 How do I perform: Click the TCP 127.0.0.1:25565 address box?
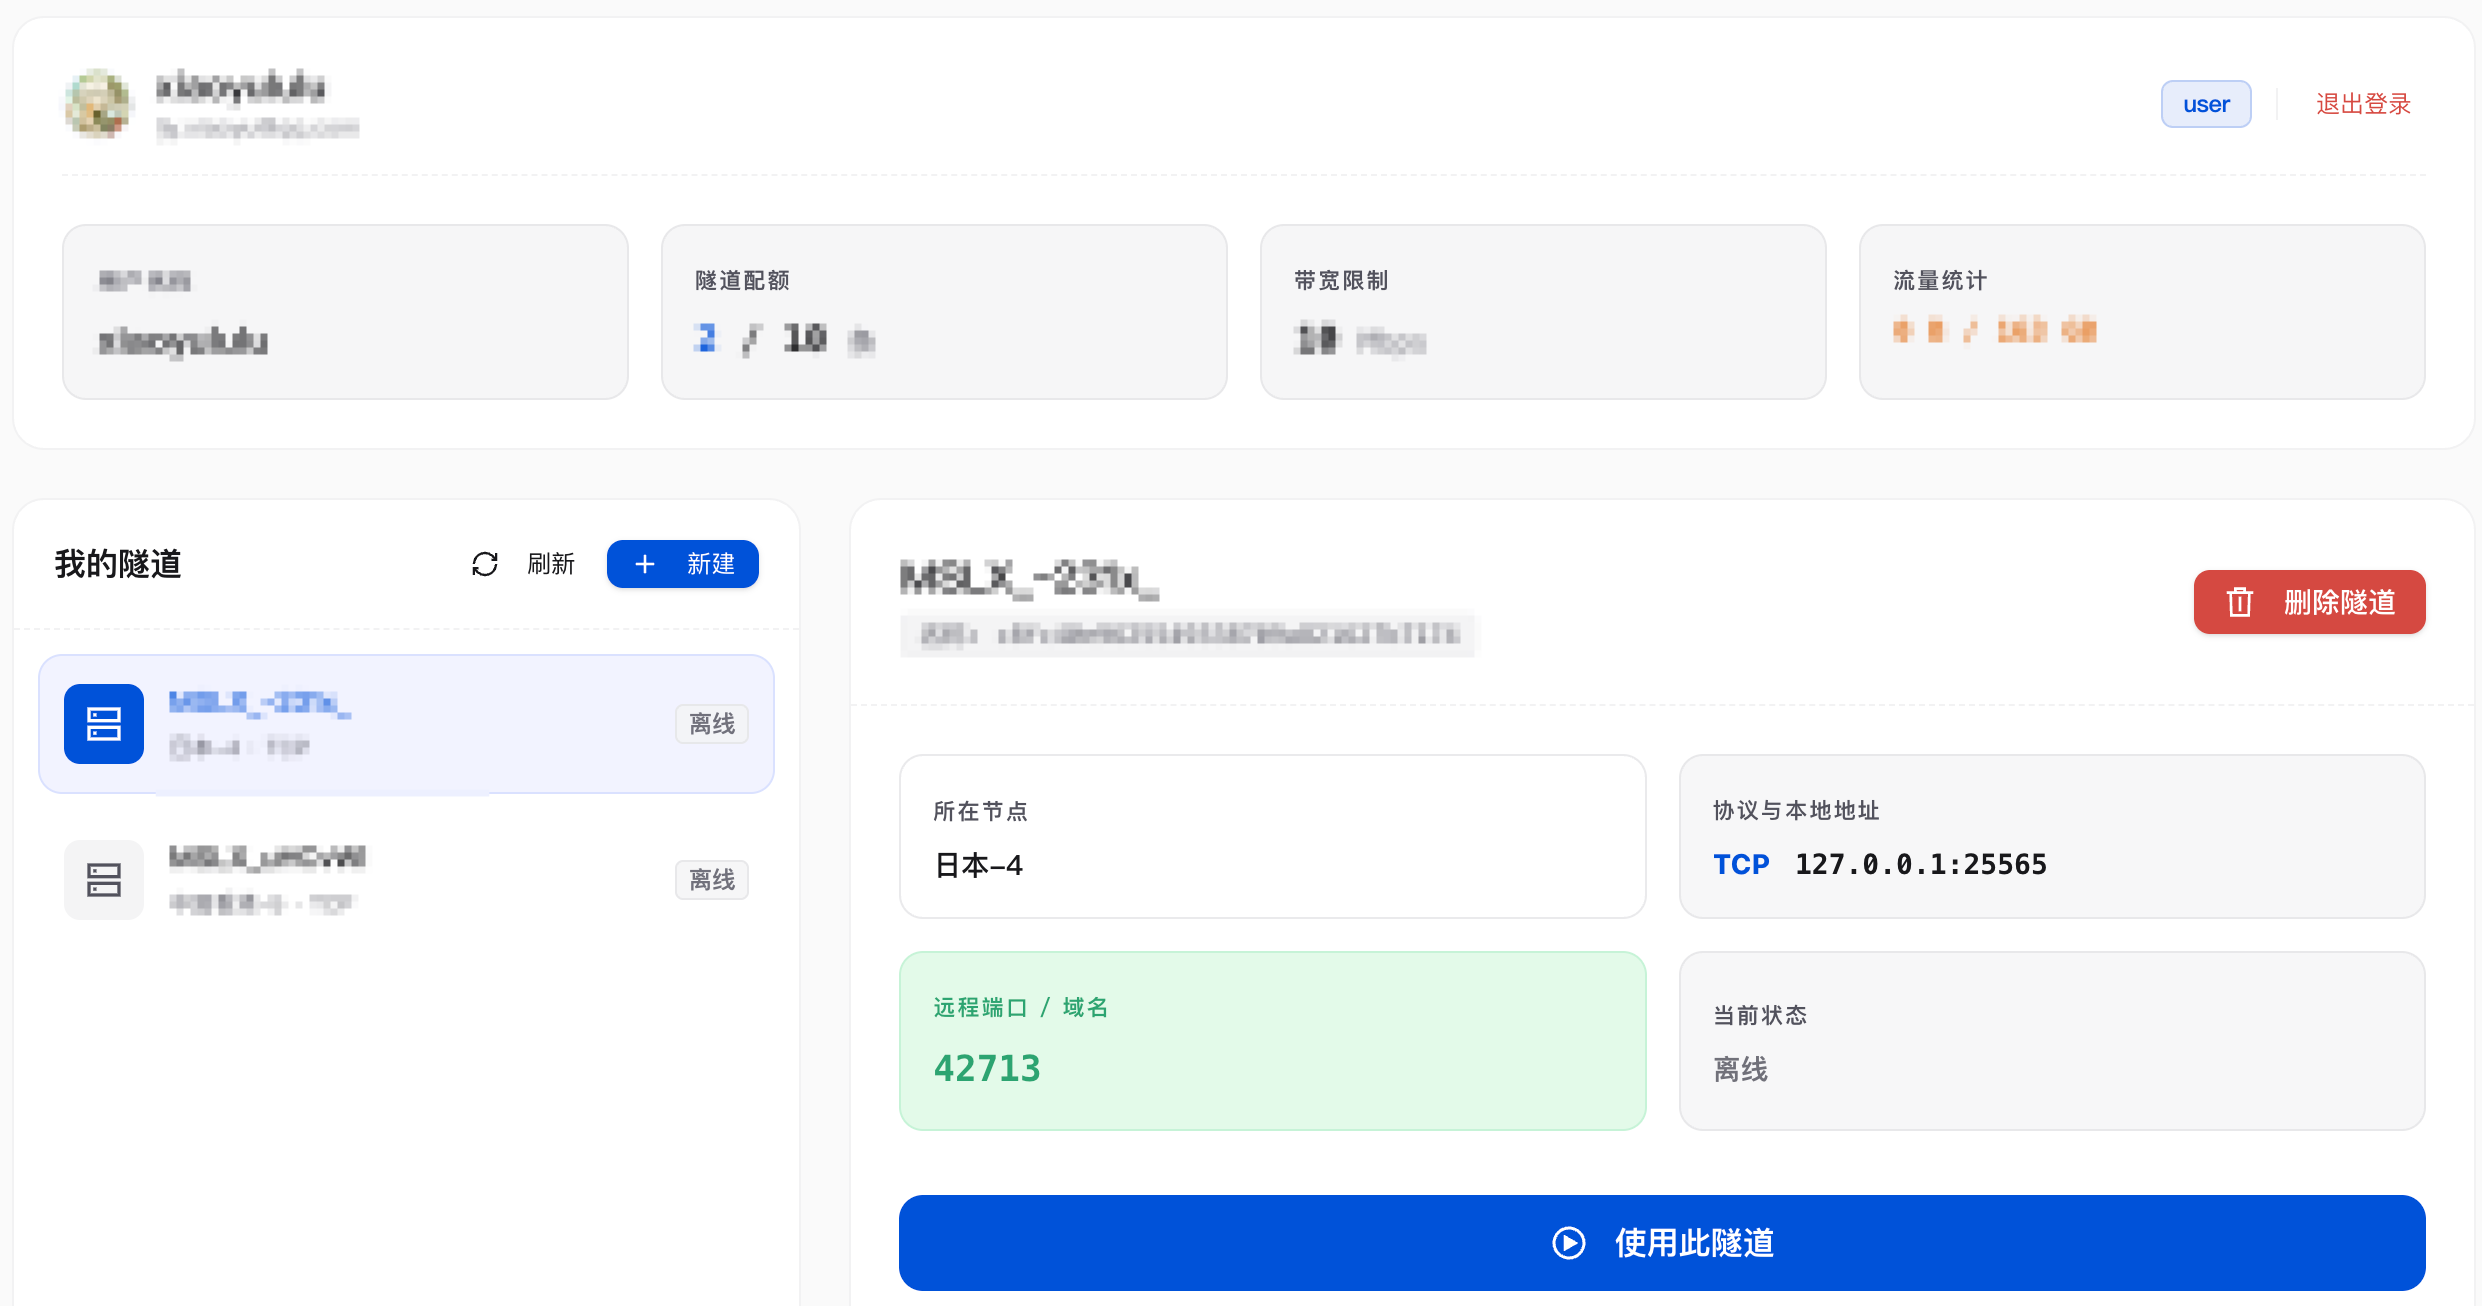click(x=2052, y=836)
